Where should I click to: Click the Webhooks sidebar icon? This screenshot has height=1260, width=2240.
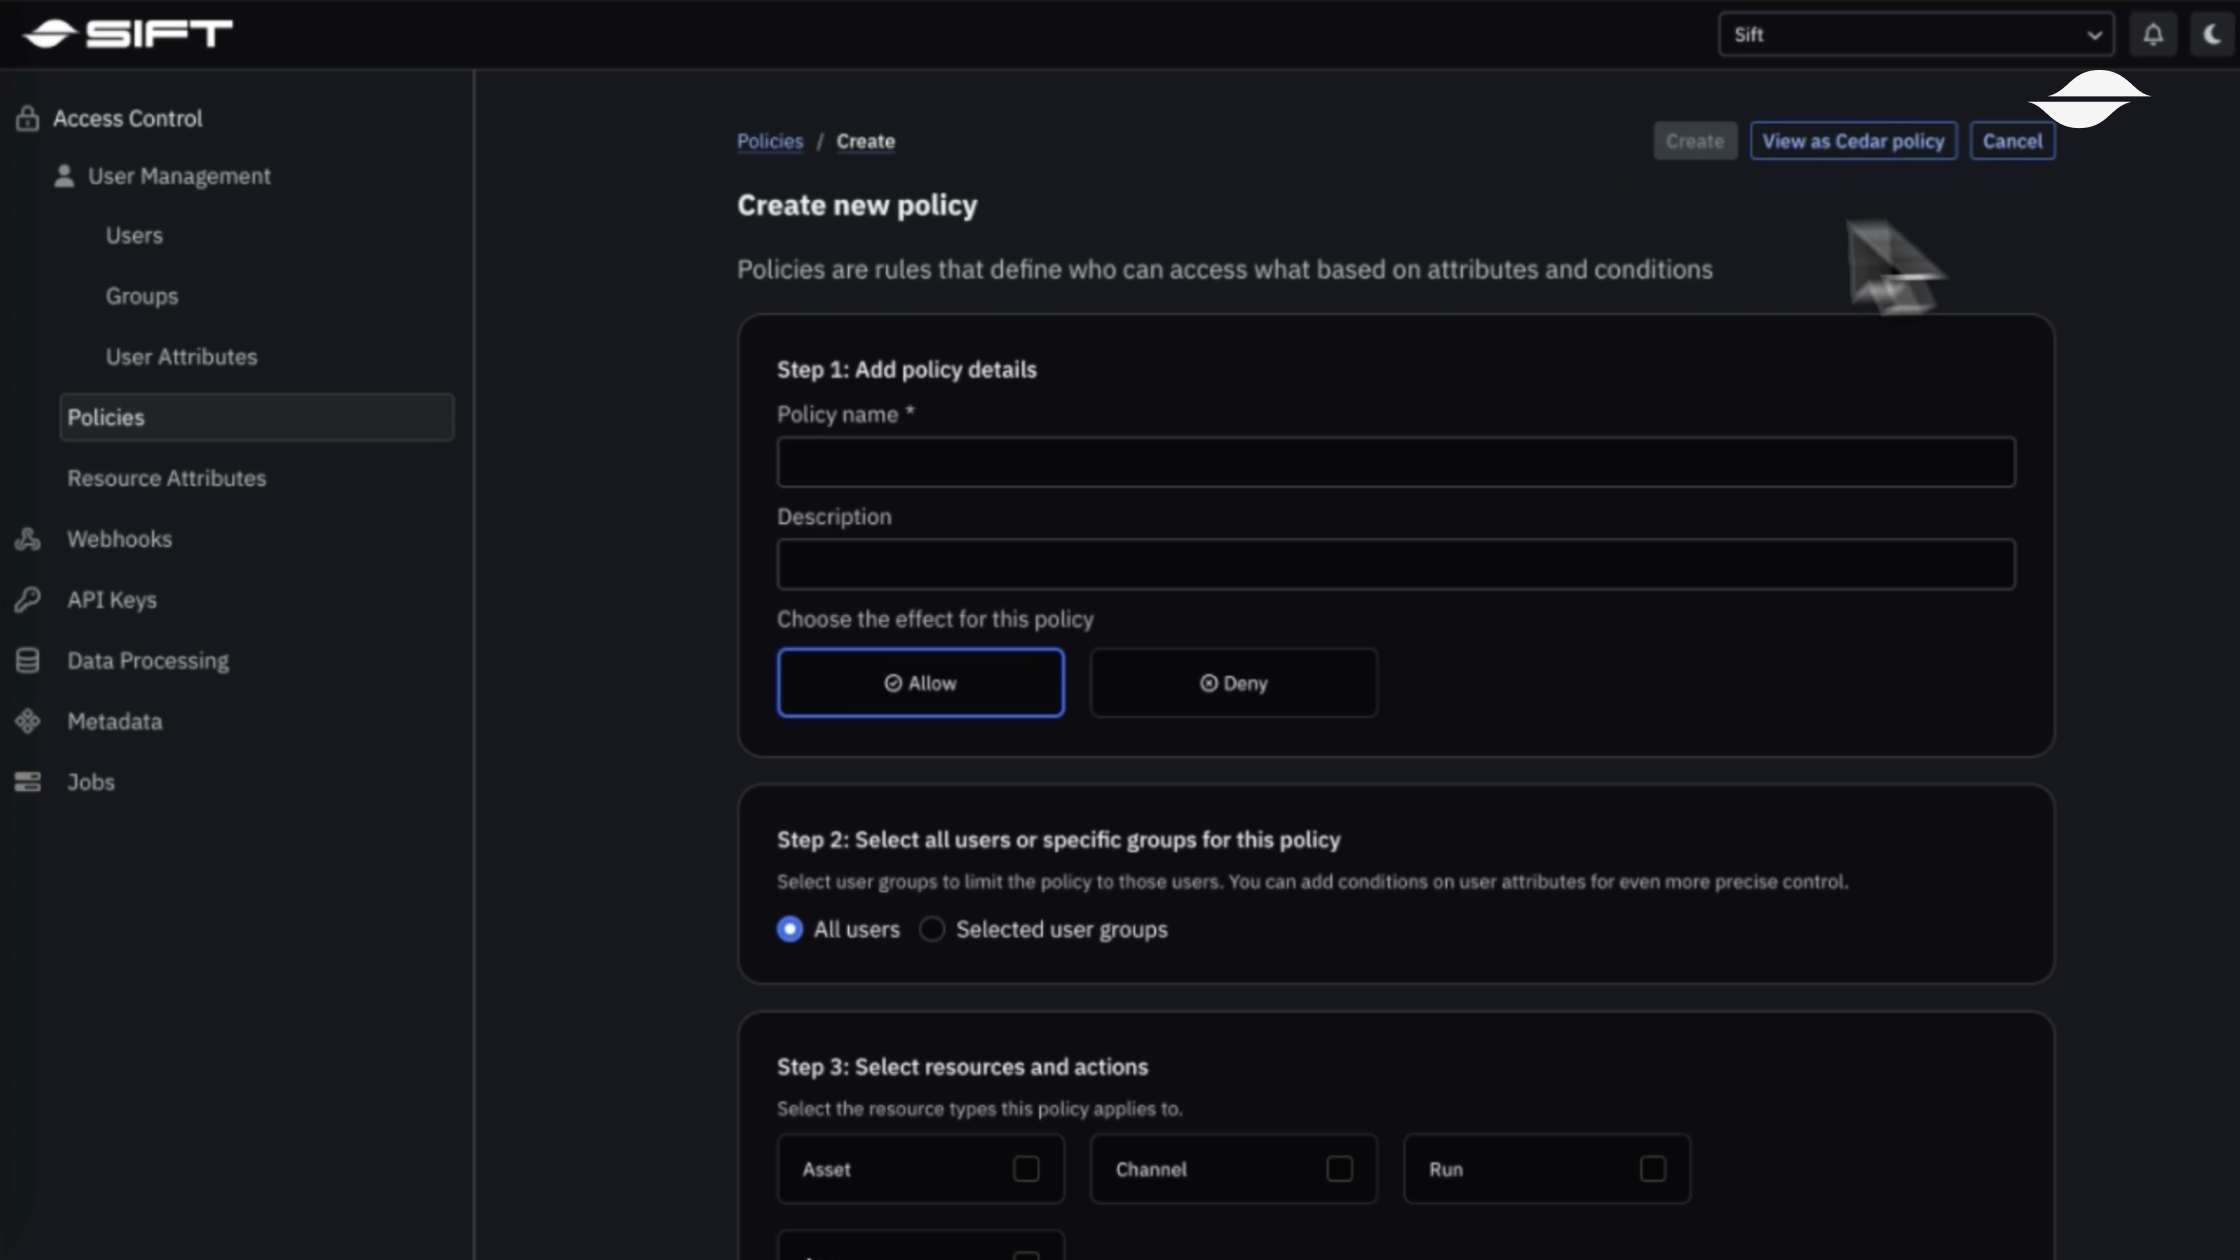click(28, 539)
